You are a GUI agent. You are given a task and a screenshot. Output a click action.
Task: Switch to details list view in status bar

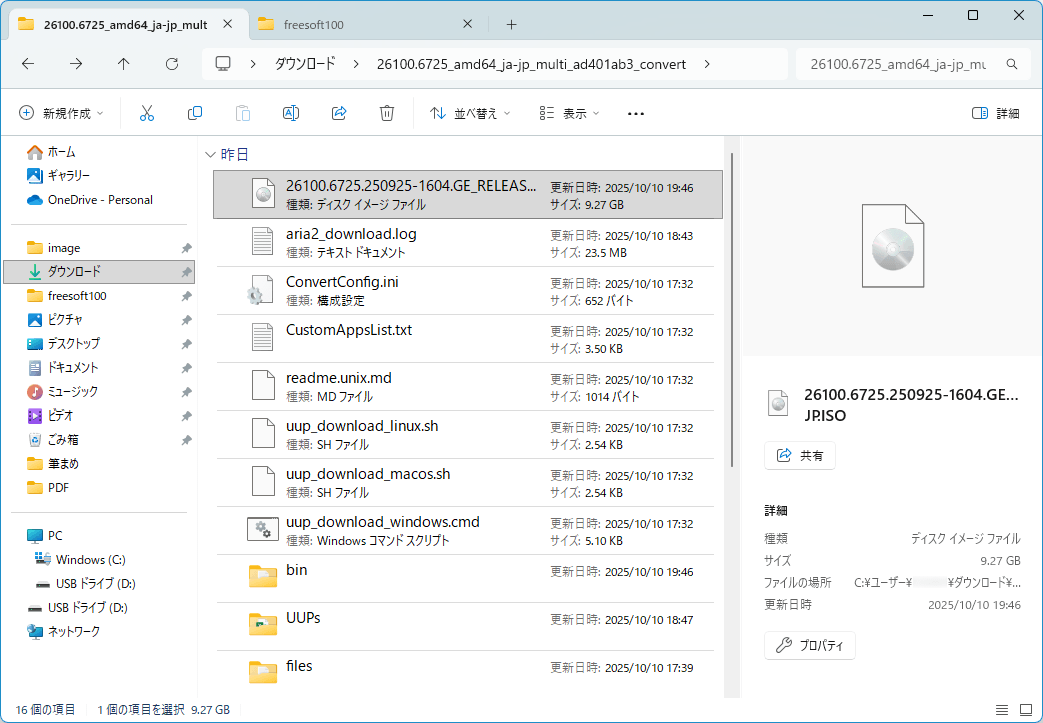point(1001,710)
